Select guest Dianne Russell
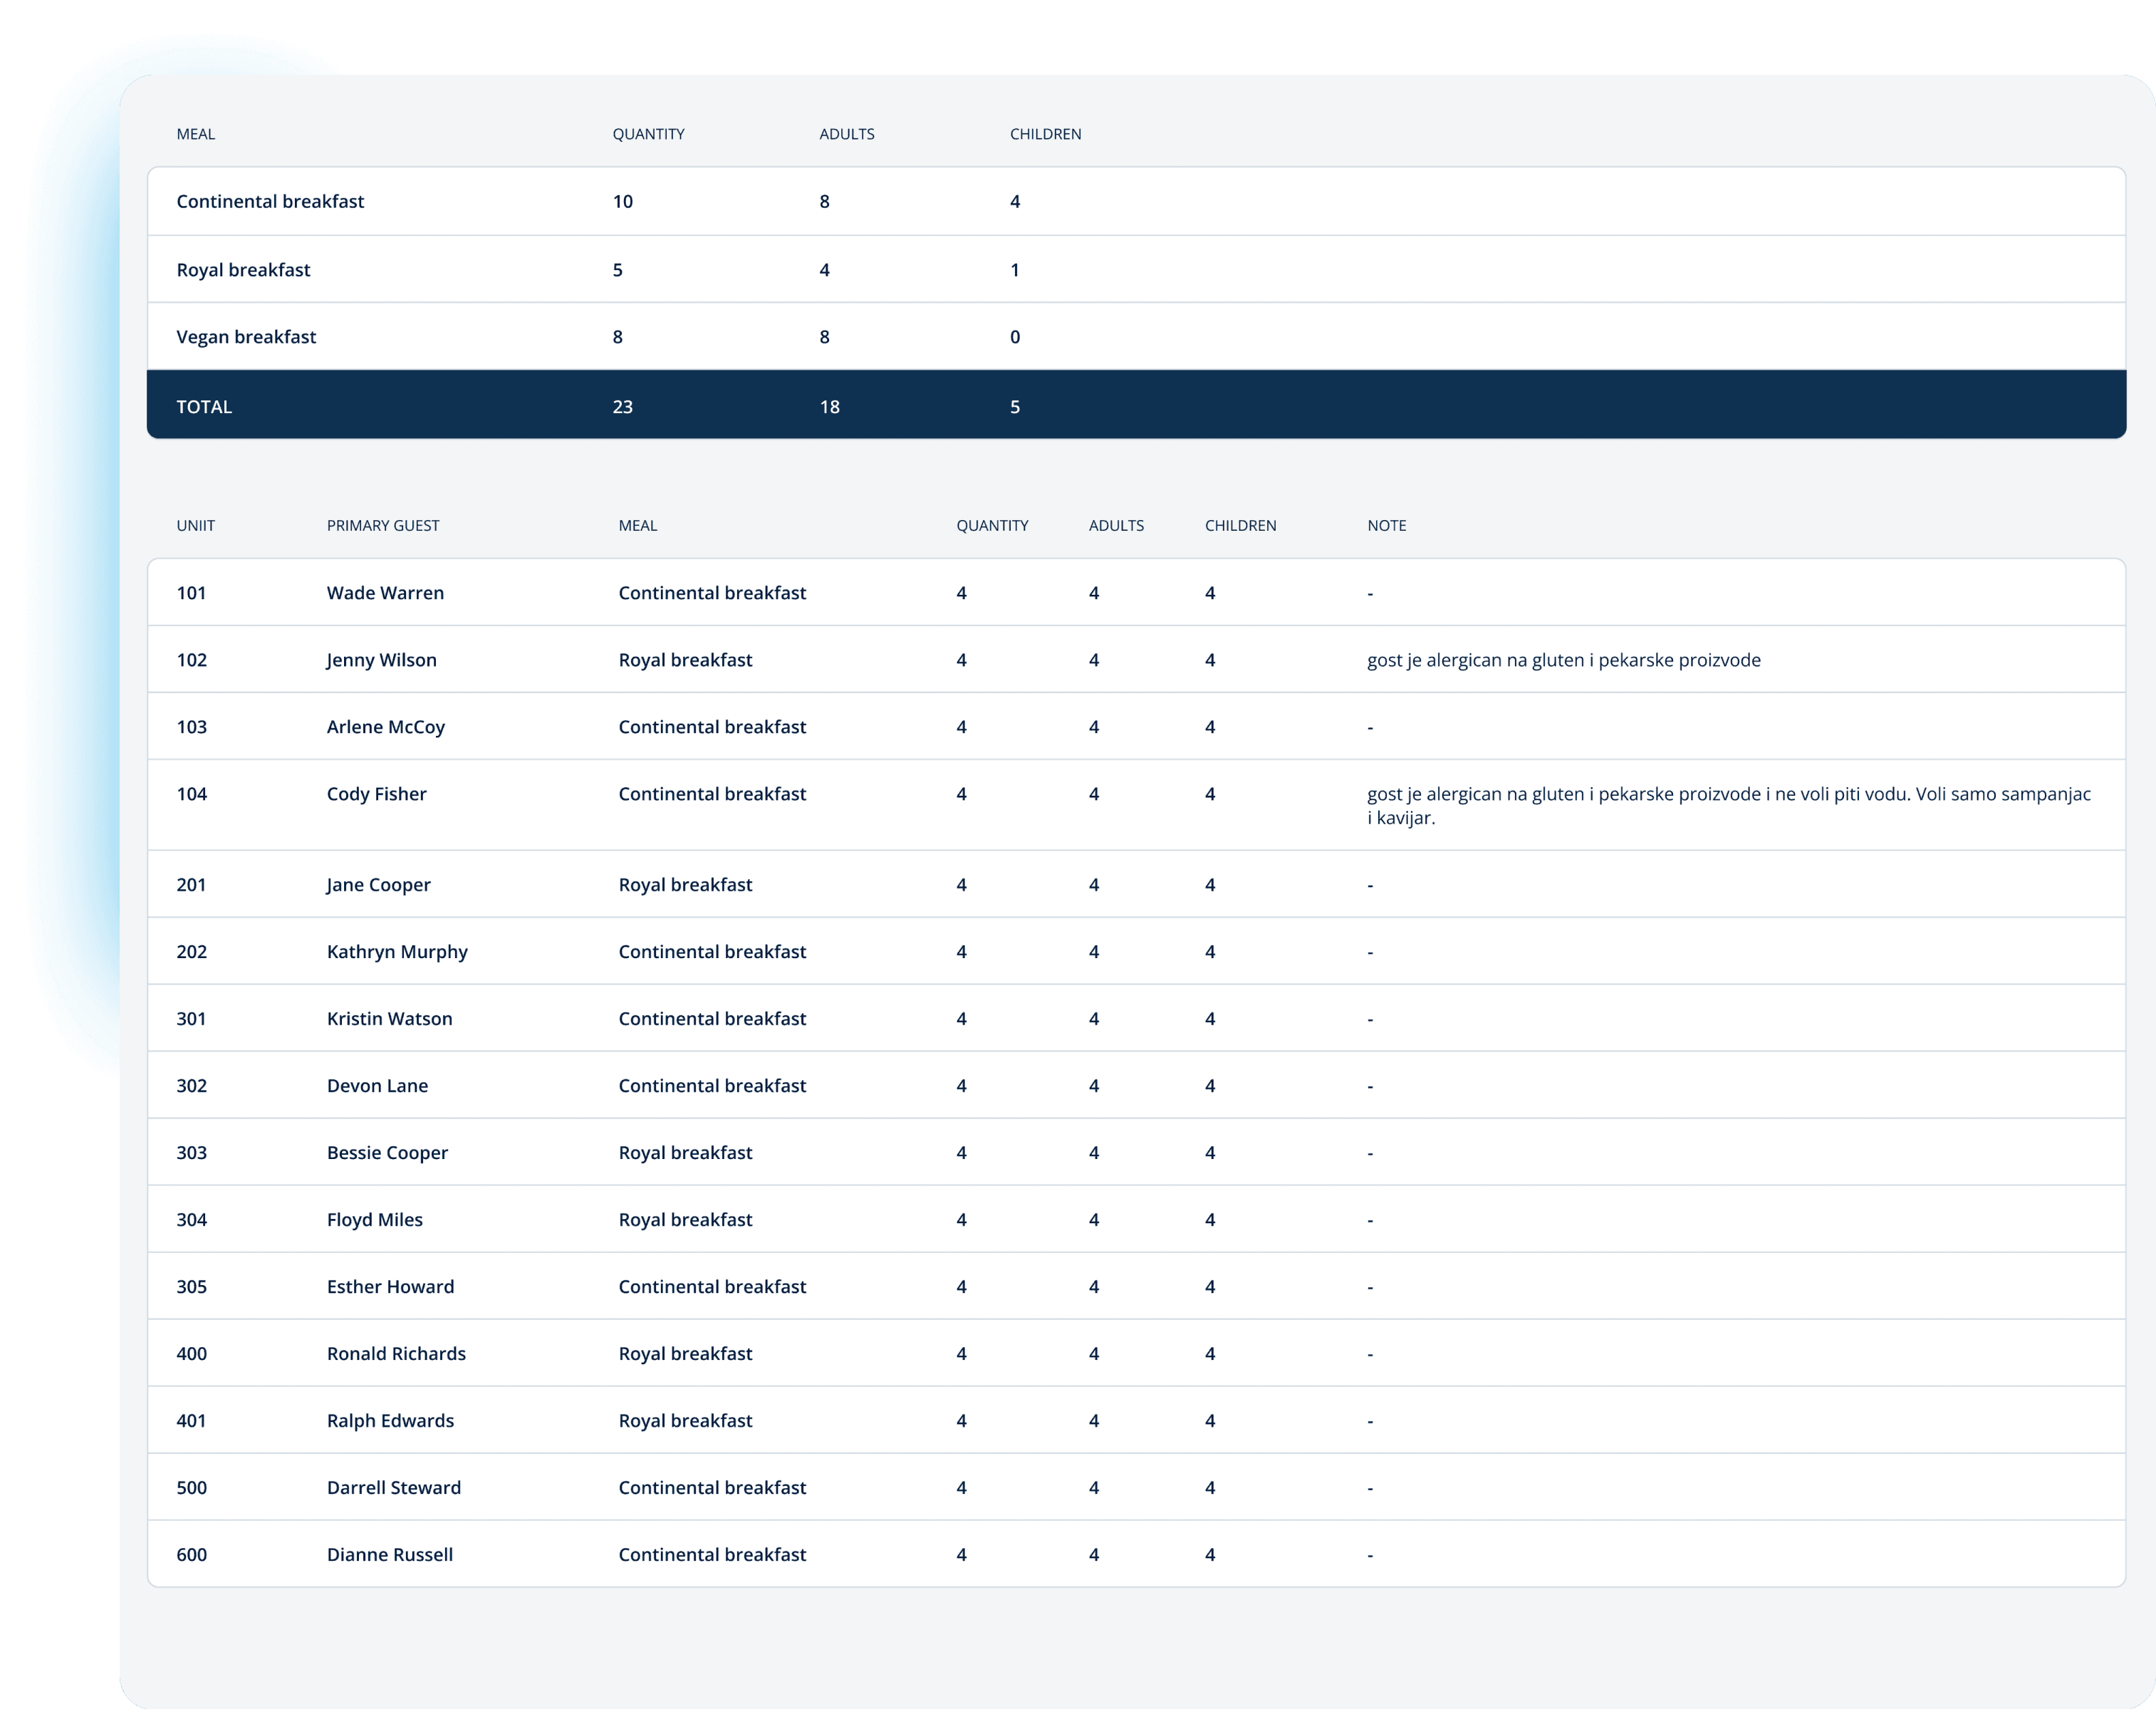Viewport: 2156px width, 1709px height. coord(389,1555)
